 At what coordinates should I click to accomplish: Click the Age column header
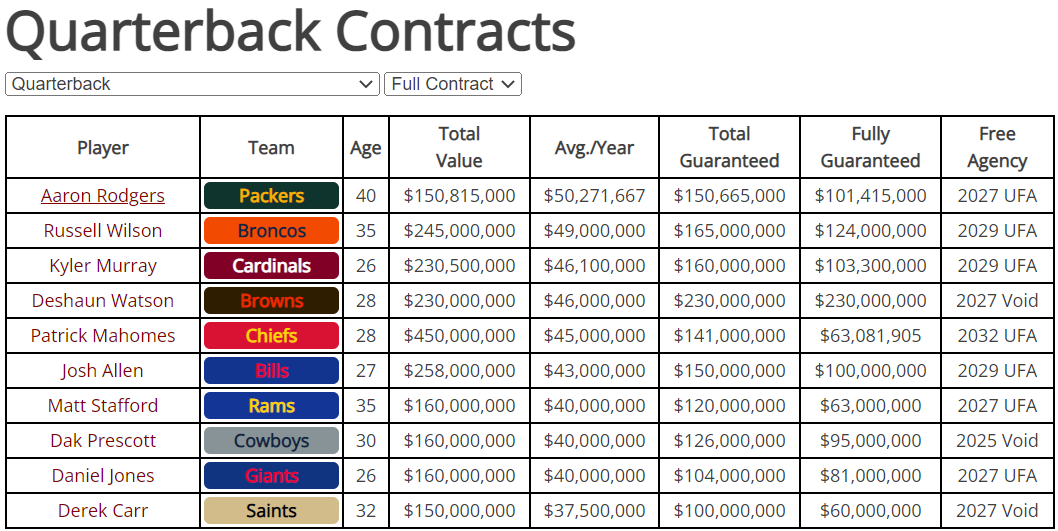[x=365, y=148]
